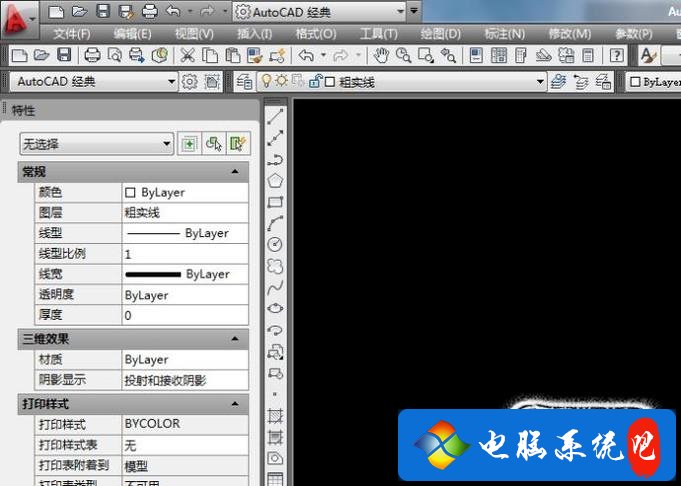Click the Copy icon in Standard toolbar

(211, 56)
